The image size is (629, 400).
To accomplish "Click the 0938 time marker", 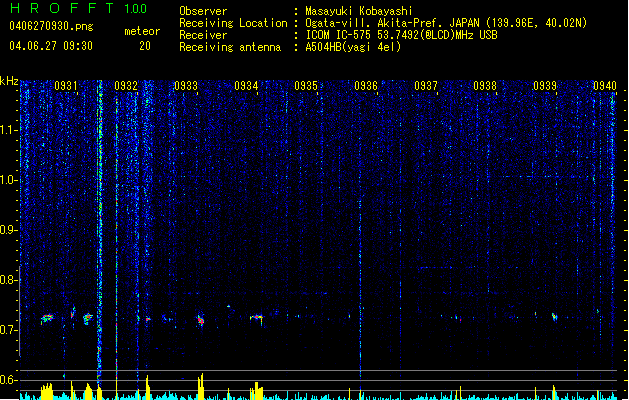I will coord(485,86).
